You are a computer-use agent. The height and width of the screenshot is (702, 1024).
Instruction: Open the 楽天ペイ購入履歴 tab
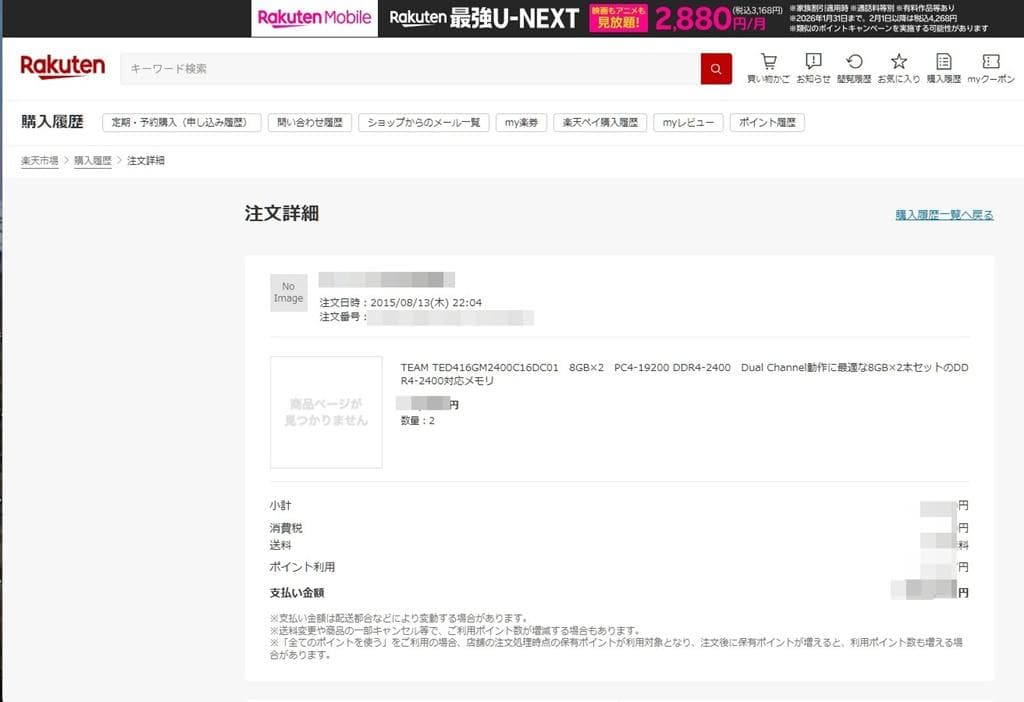(600, 122)
